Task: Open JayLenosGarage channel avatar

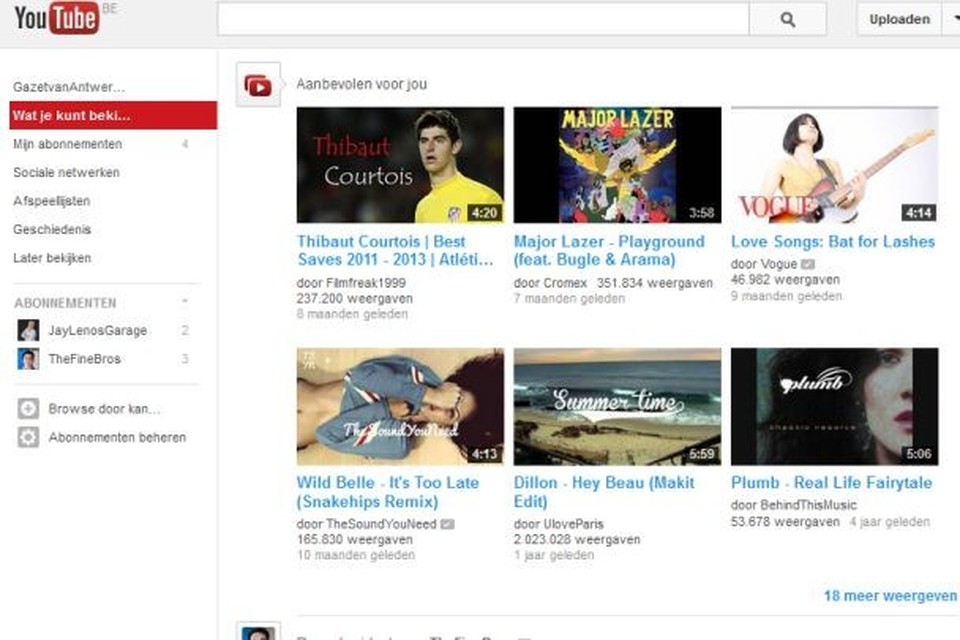Action: pos(28,330)
